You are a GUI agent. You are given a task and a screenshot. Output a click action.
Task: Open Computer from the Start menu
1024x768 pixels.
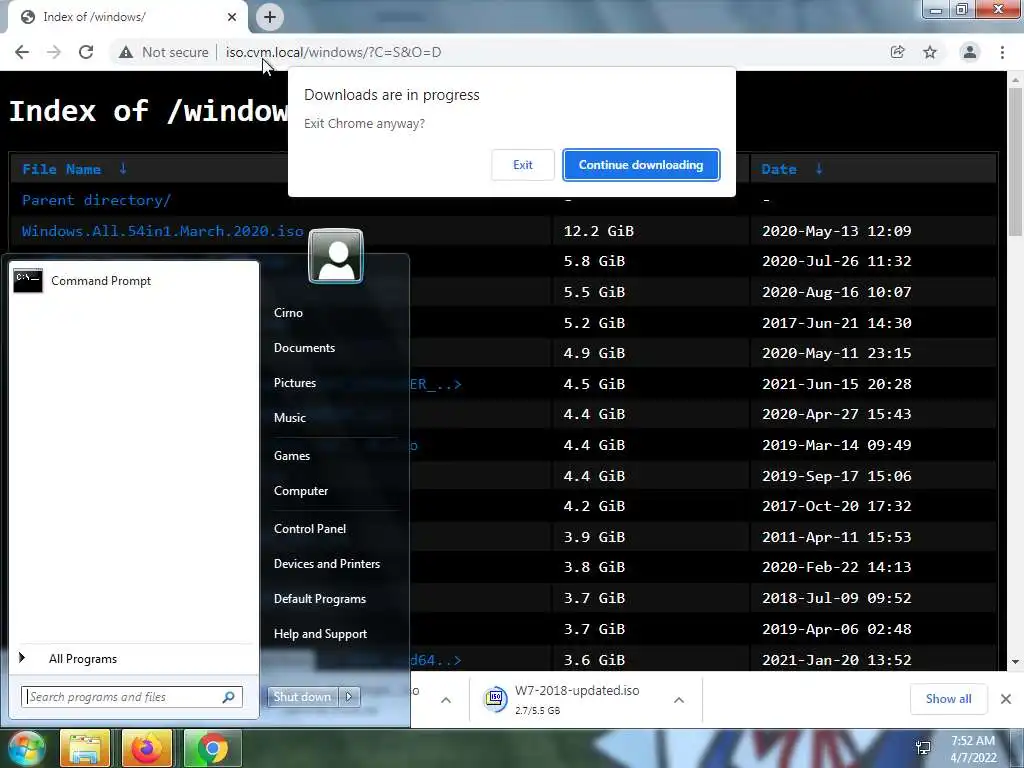(301, 491)
